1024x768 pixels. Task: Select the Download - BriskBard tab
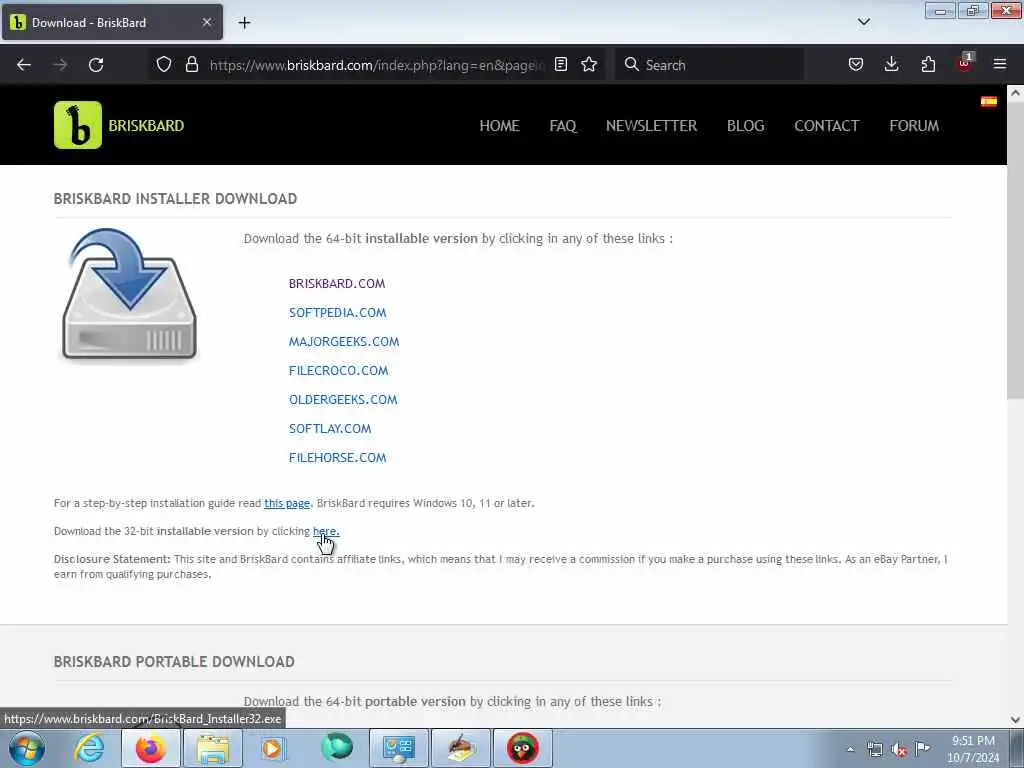click(112, 22)
